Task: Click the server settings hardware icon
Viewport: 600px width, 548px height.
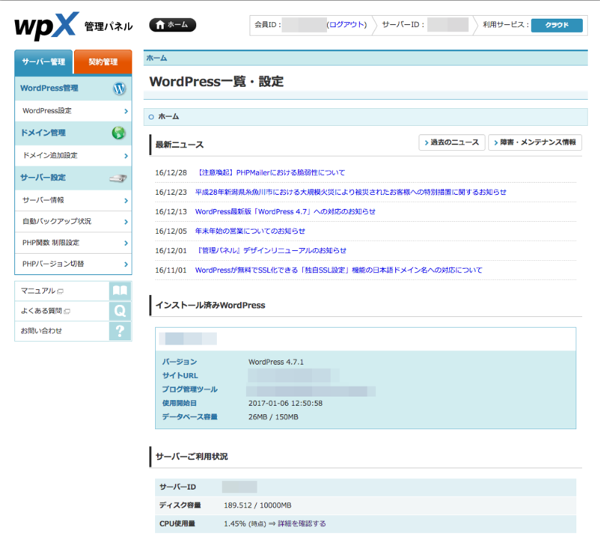Action: point(120,178)
